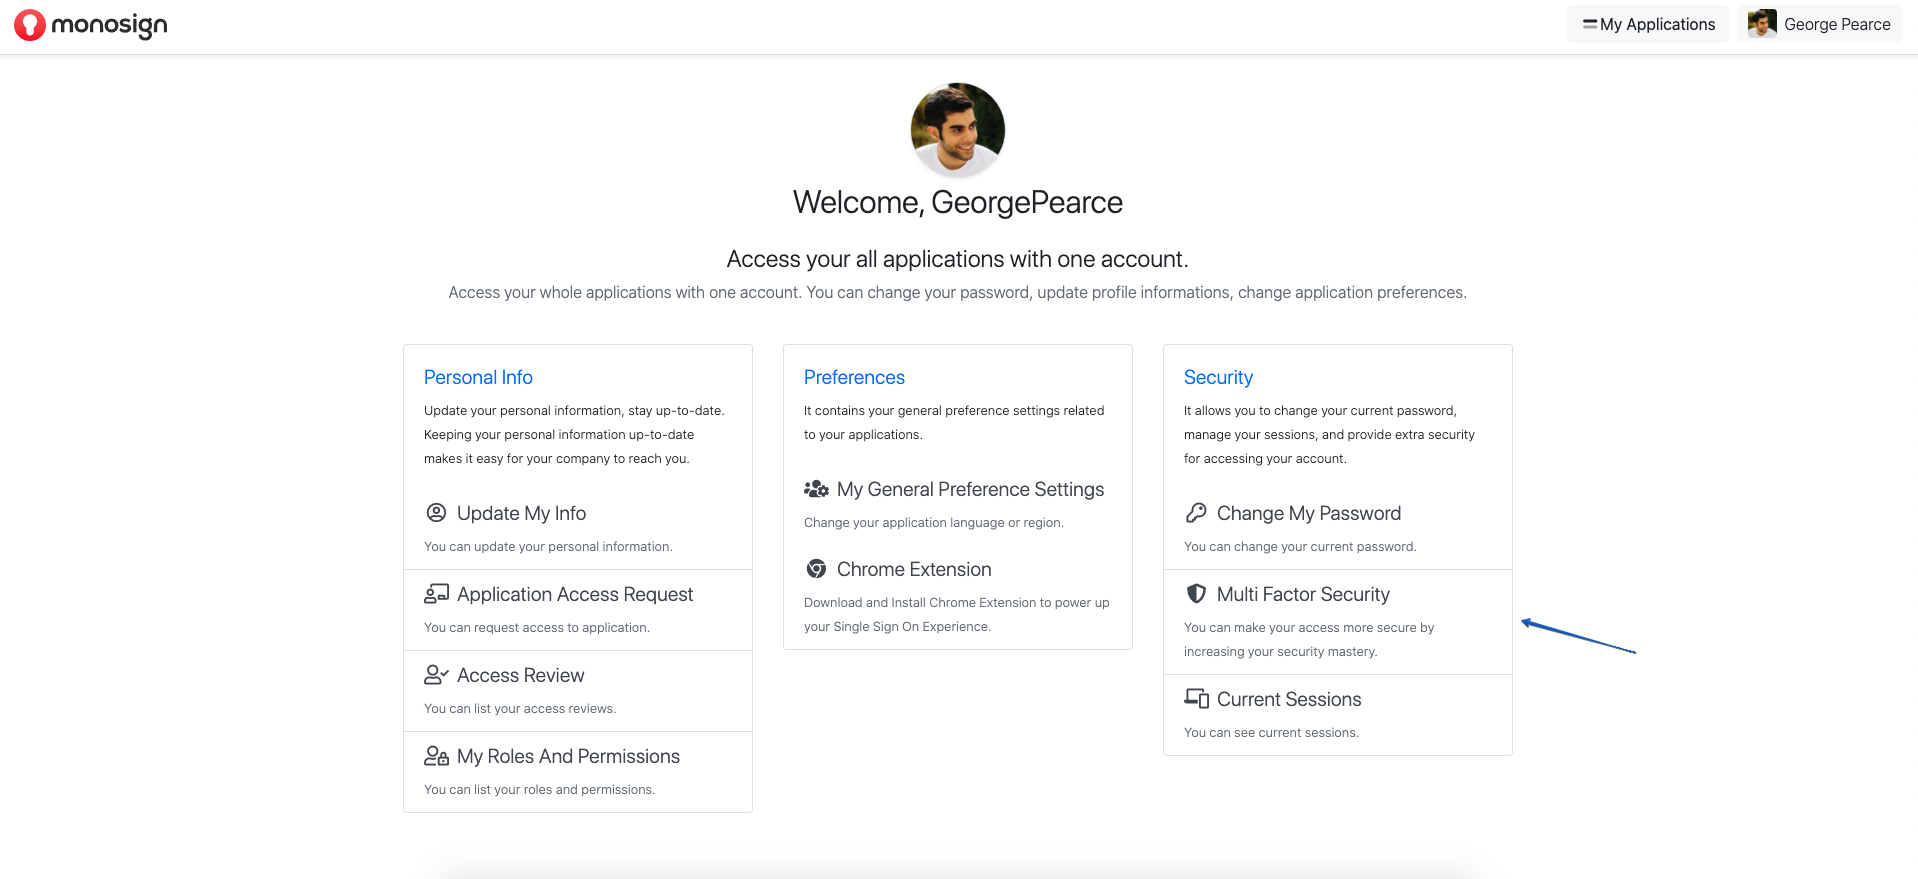This screenshot has height=879, width=1918.
Task: Click the Access Review person-check icon
Action: (436, 675)
